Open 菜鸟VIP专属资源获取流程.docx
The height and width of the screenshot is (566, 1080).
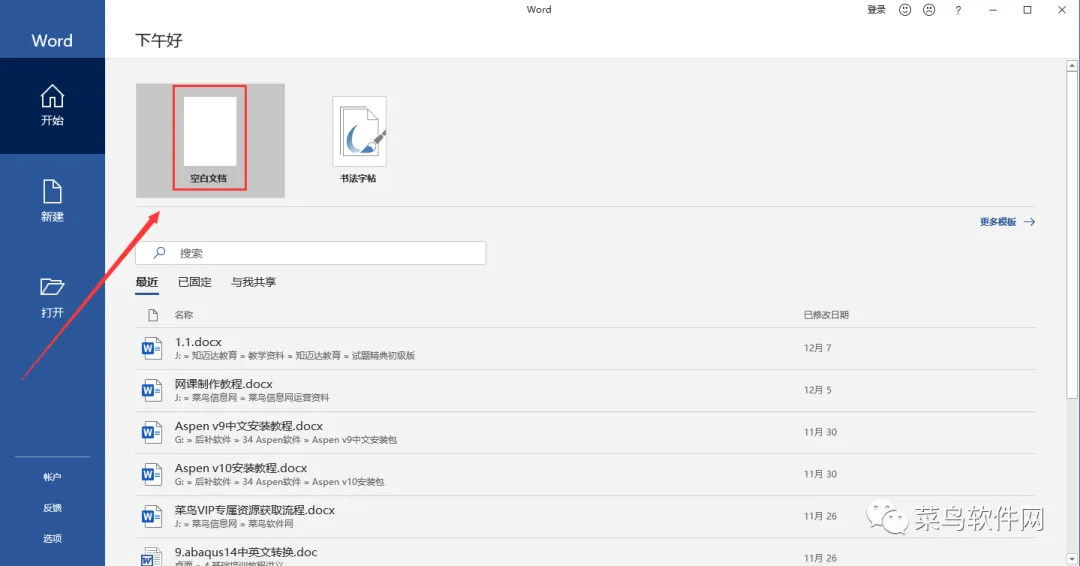coord(585,516)
